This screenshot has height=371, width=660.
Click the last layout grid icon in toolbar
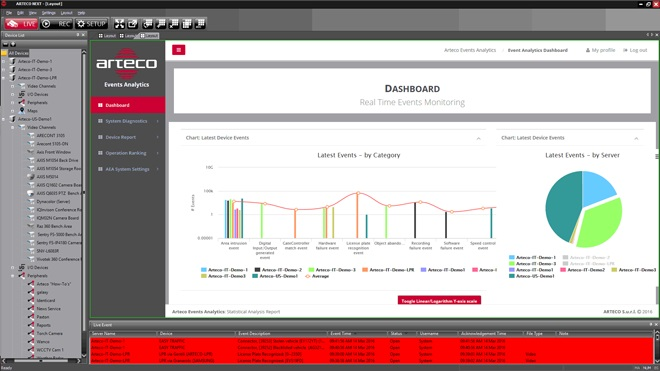point(200,24)
